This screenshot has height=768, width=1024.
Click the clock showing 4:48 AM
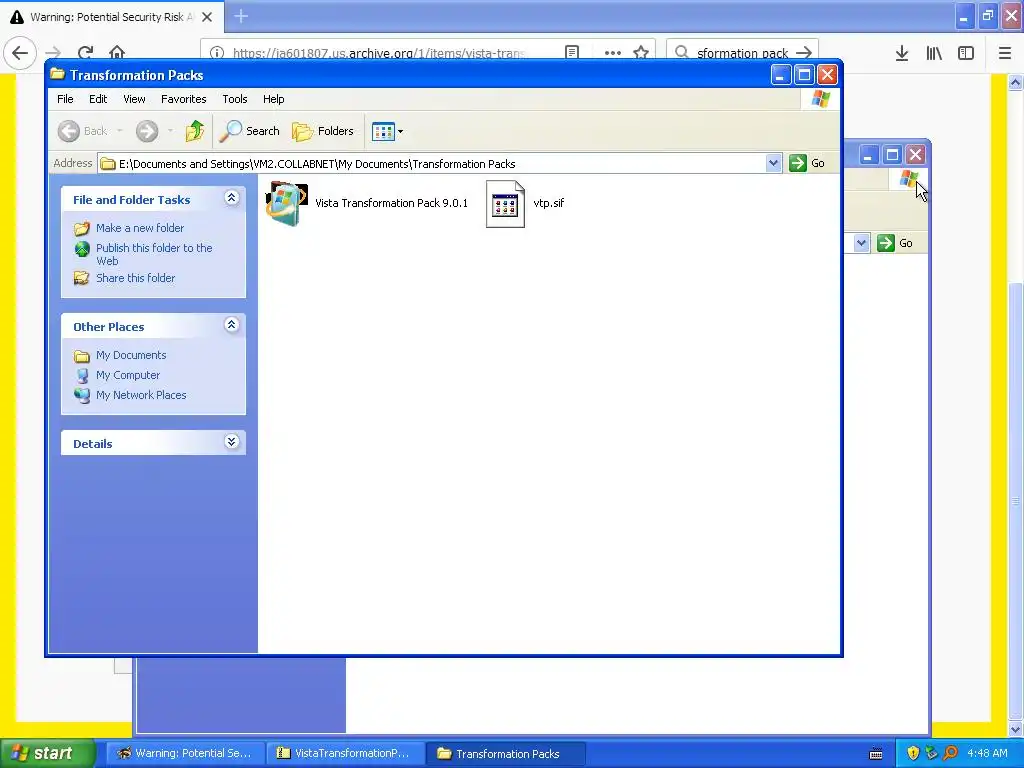[x=987, y=753]
